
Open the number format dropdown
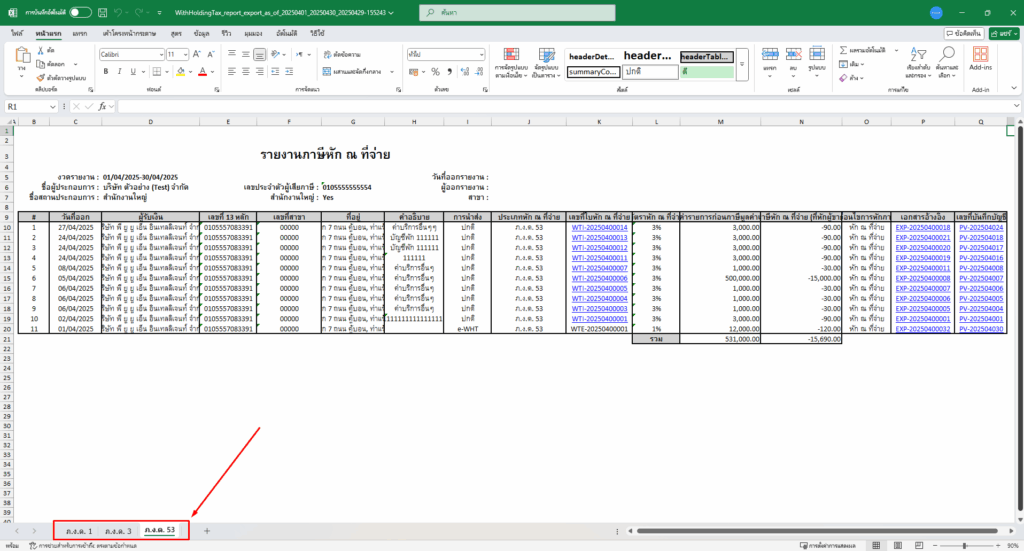(481, 55)
